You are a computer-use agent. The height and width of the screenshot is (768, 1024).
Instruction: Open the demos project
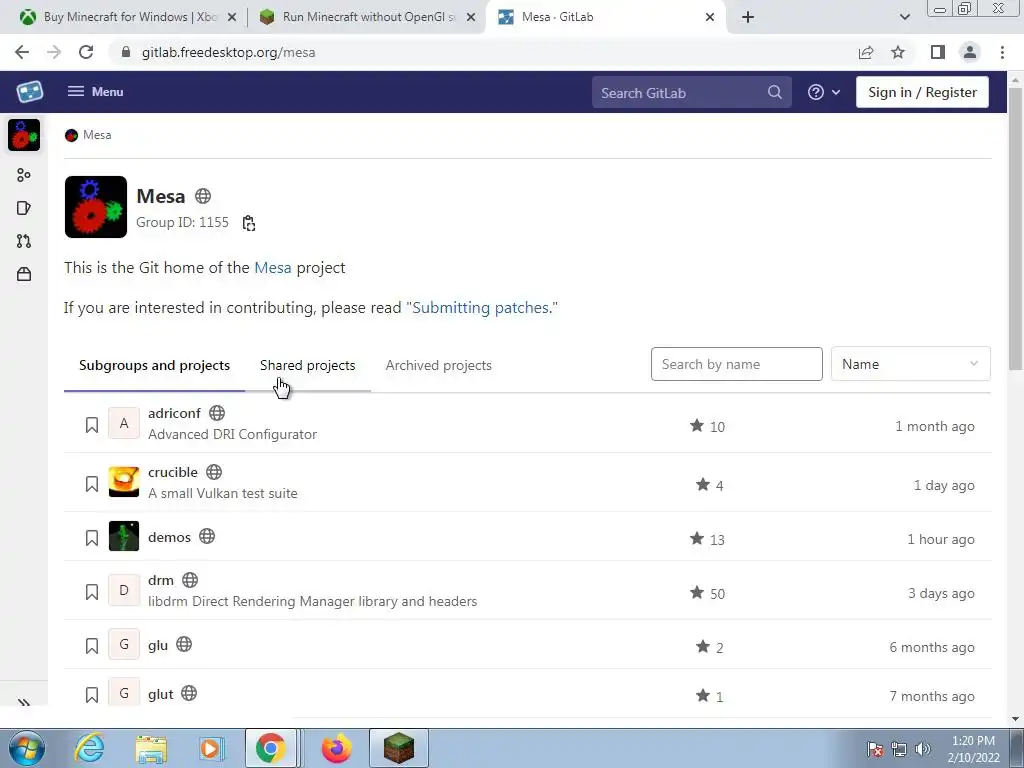point(170,537)
